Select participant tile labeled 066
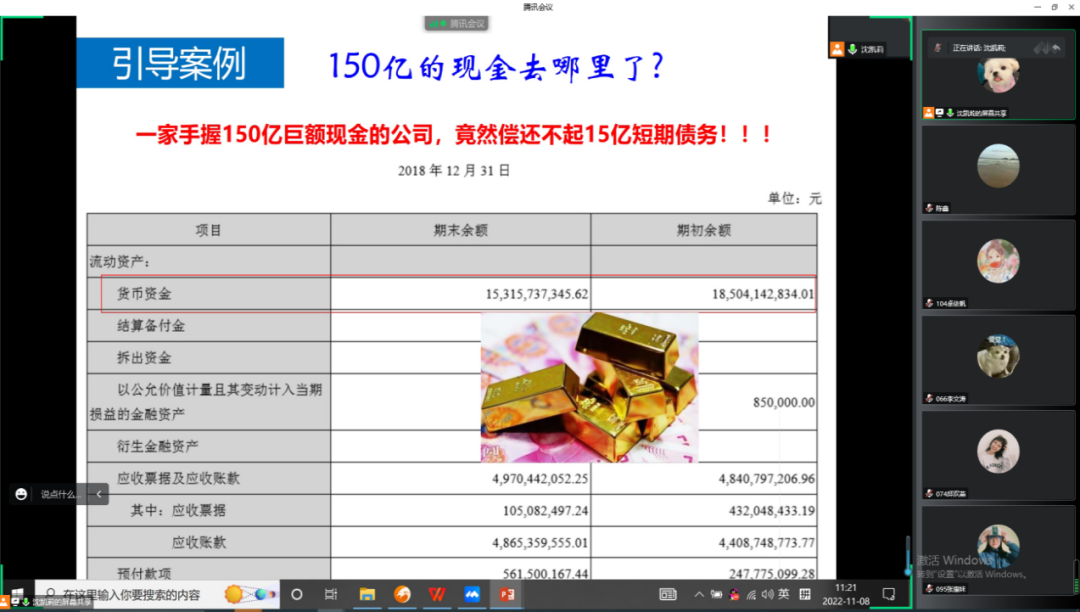 tap(998, 360)
